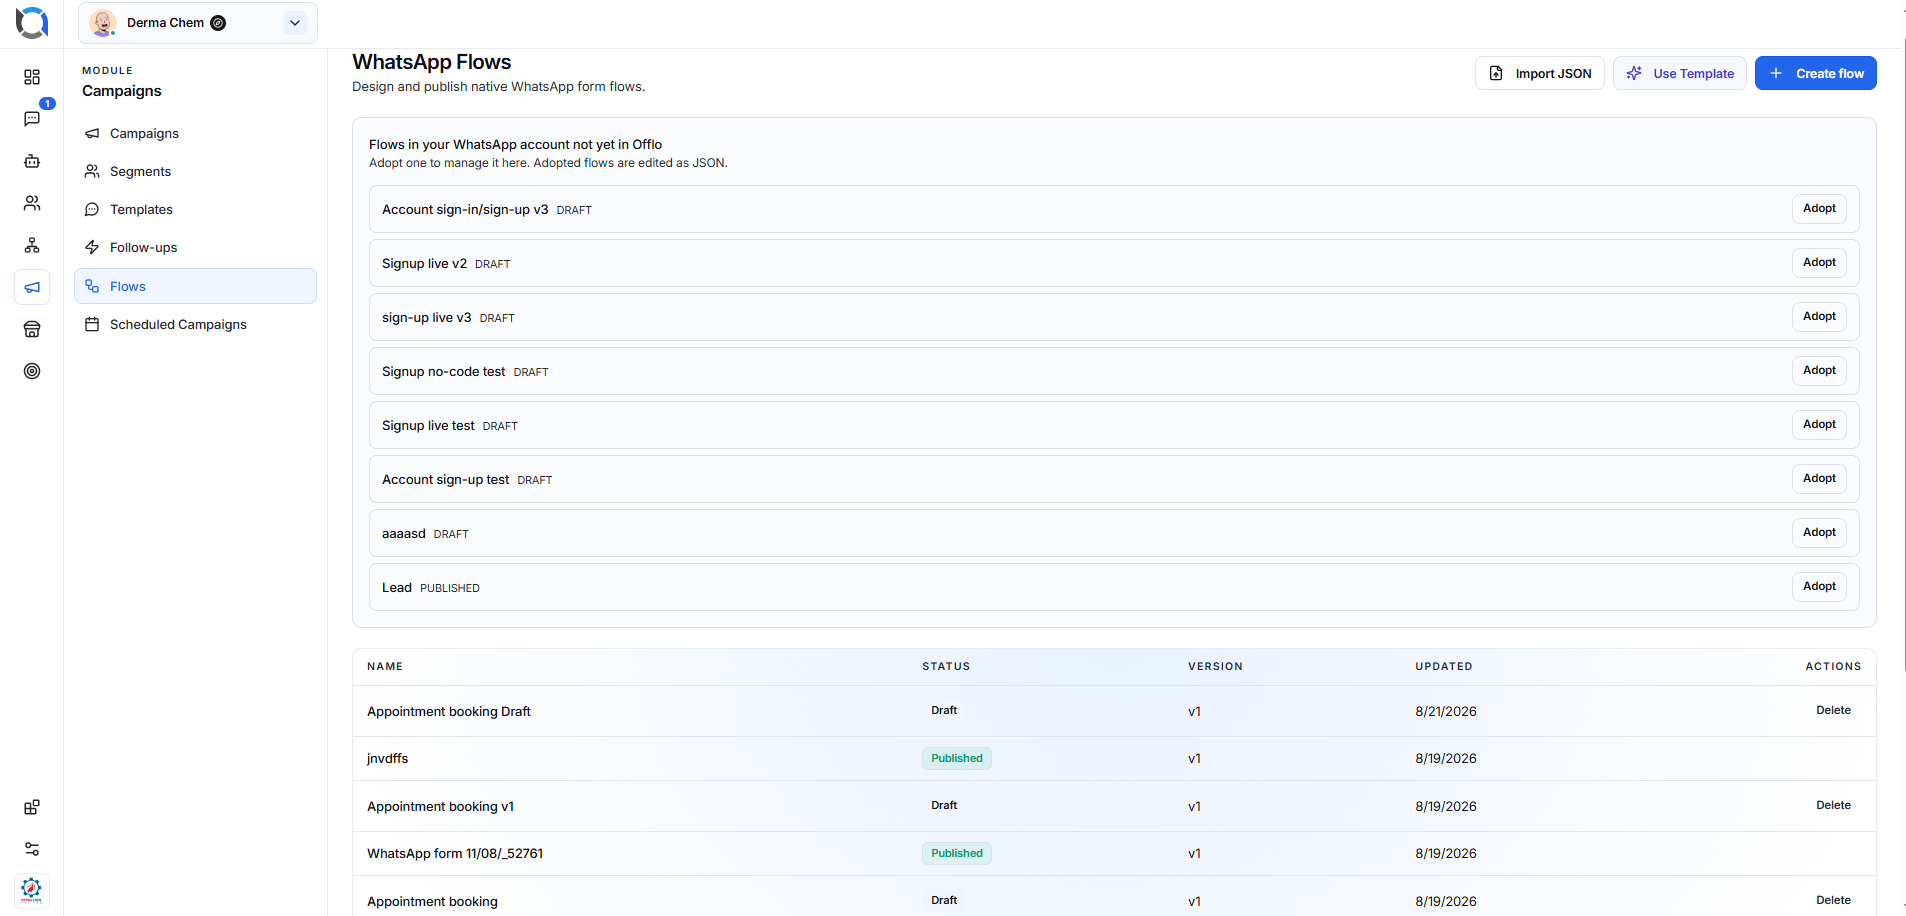The height and width of the screenshot is (916, 1906).
Task: Open the target goals icon in left rail
Action: (x=32, y=371)
